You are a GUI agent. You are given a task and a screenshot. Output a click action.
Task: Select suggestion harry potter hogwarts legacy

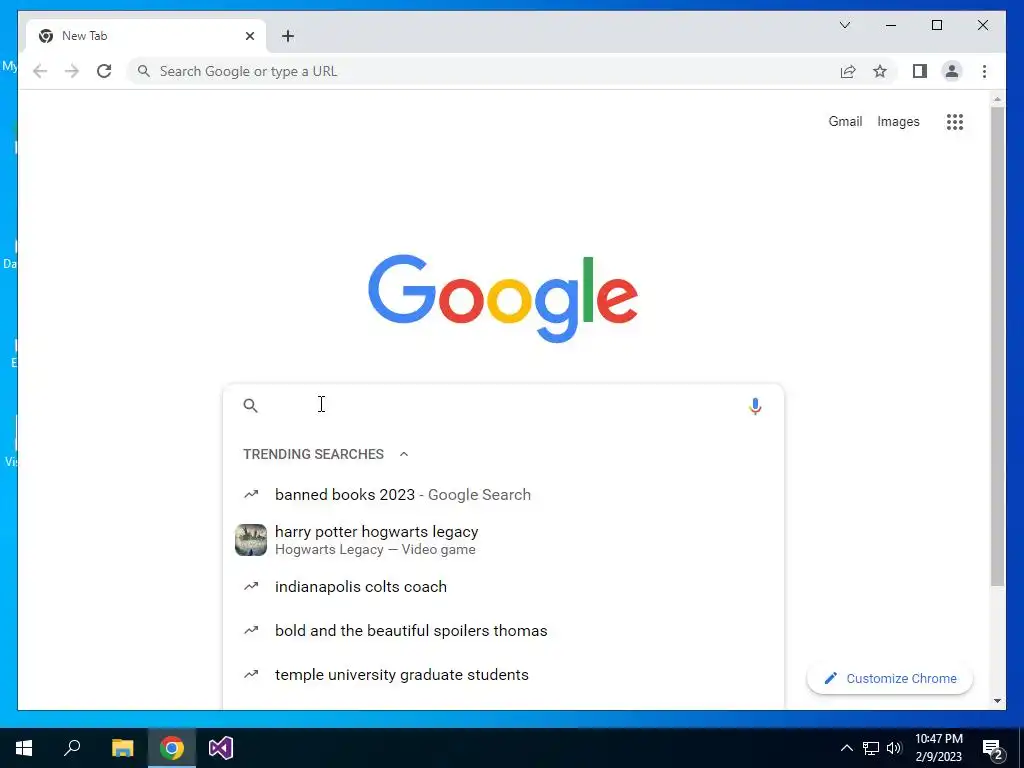click(x=503, y=540)
